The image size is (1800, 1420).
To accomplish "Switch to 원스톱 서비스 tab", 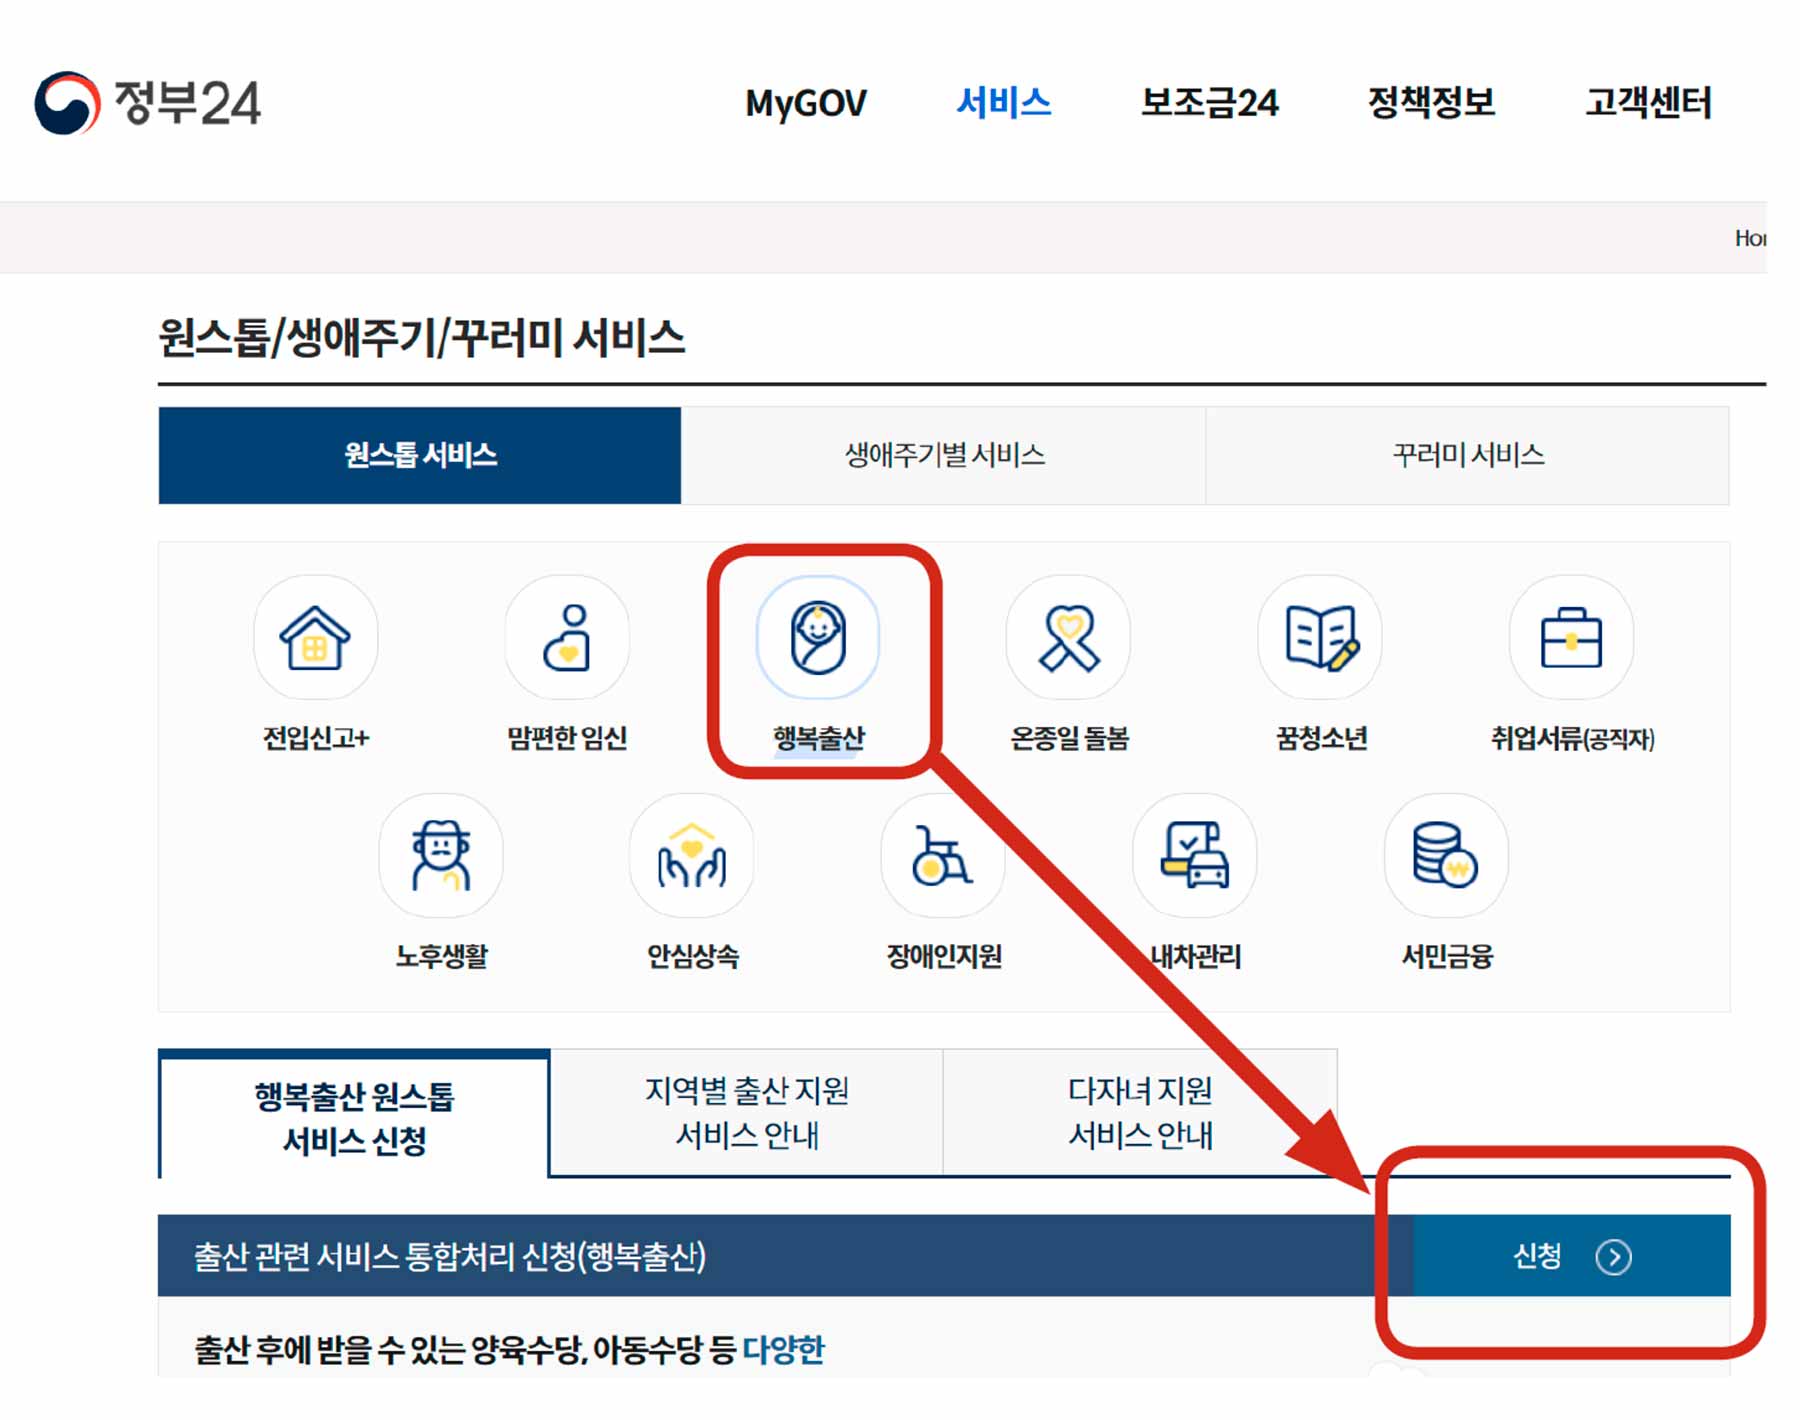I will pyautogui.click(x=420, y=455).
